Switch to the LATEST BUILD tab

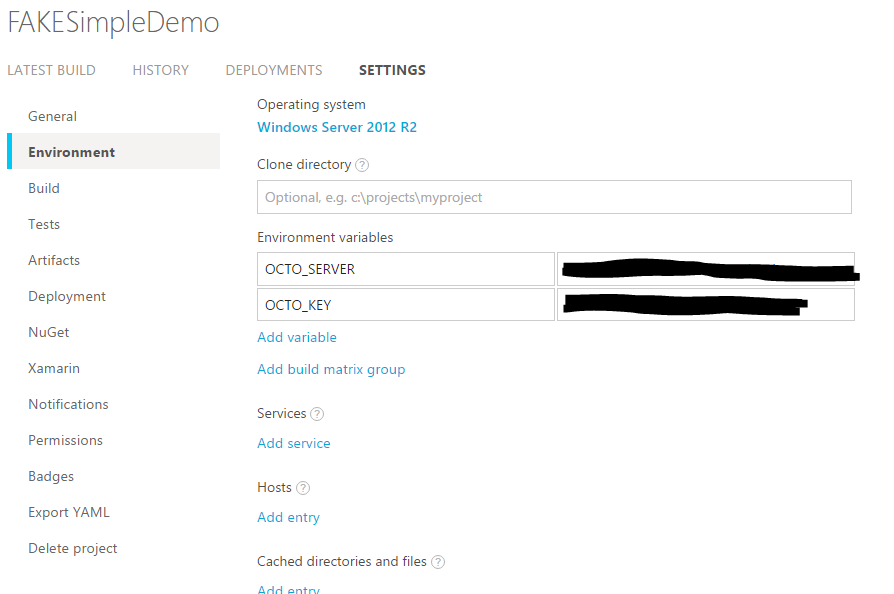click(x=51, y=70)
